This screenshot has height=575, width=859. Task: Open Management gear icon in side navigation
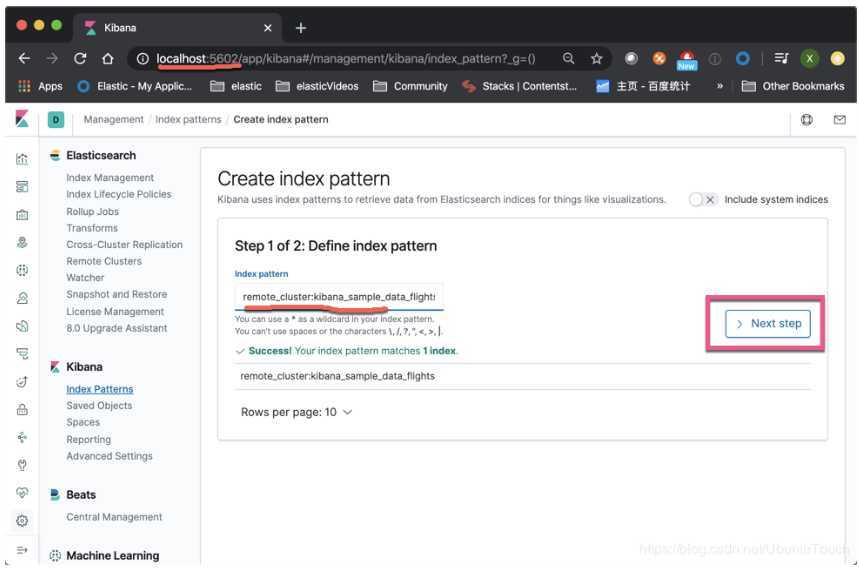[x=22, y=521]
